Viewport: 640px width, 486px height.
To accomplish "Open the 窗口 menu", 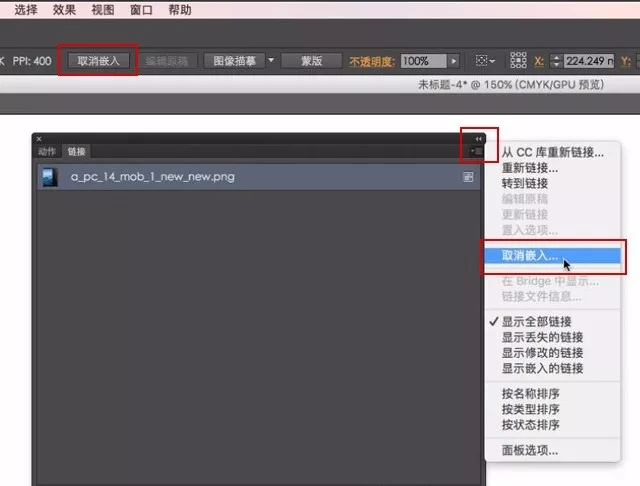I will pyautogui.click(x=141, y=9).
